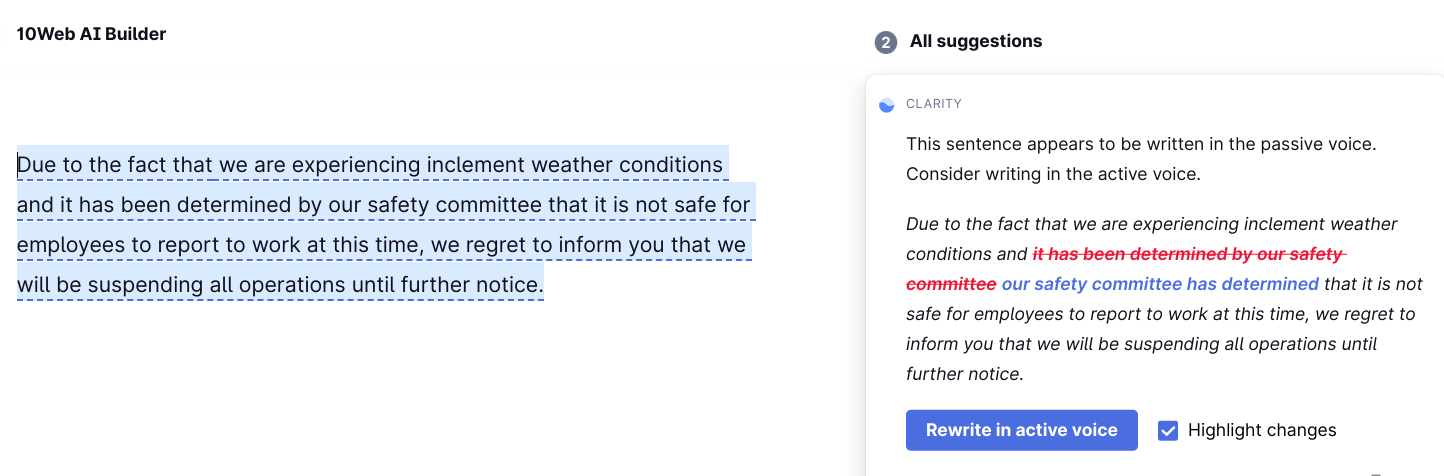Click the italic rewritten sentence preview ending 'further notice'
The width and height of the screenshot is (1444, 476).
(1164, 299)
